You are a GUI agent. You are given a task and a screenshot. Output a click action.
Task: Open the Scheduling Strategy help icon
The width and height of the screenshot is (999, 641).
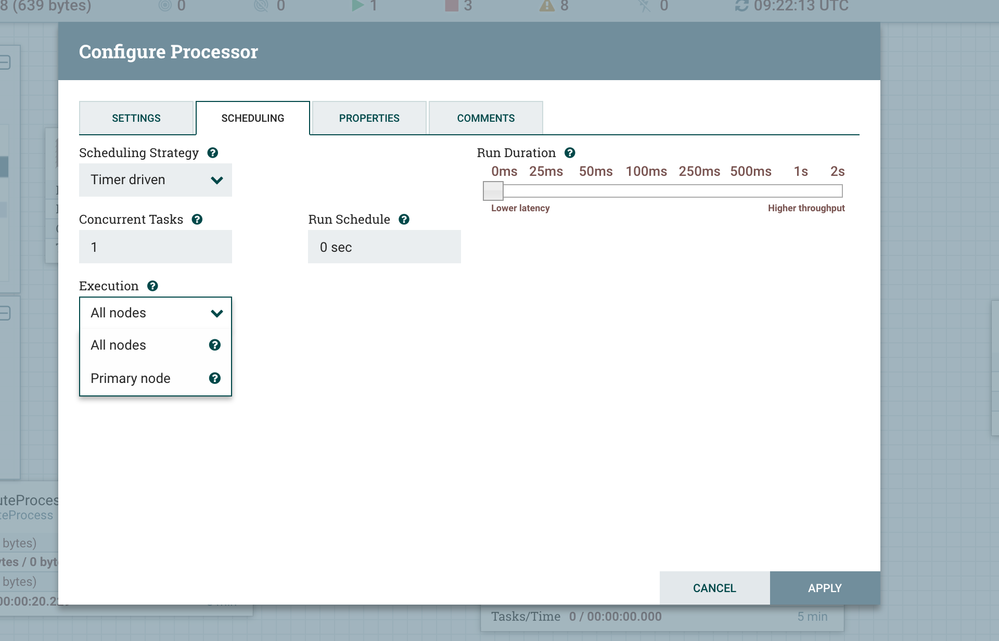click(x=212, y=152)
